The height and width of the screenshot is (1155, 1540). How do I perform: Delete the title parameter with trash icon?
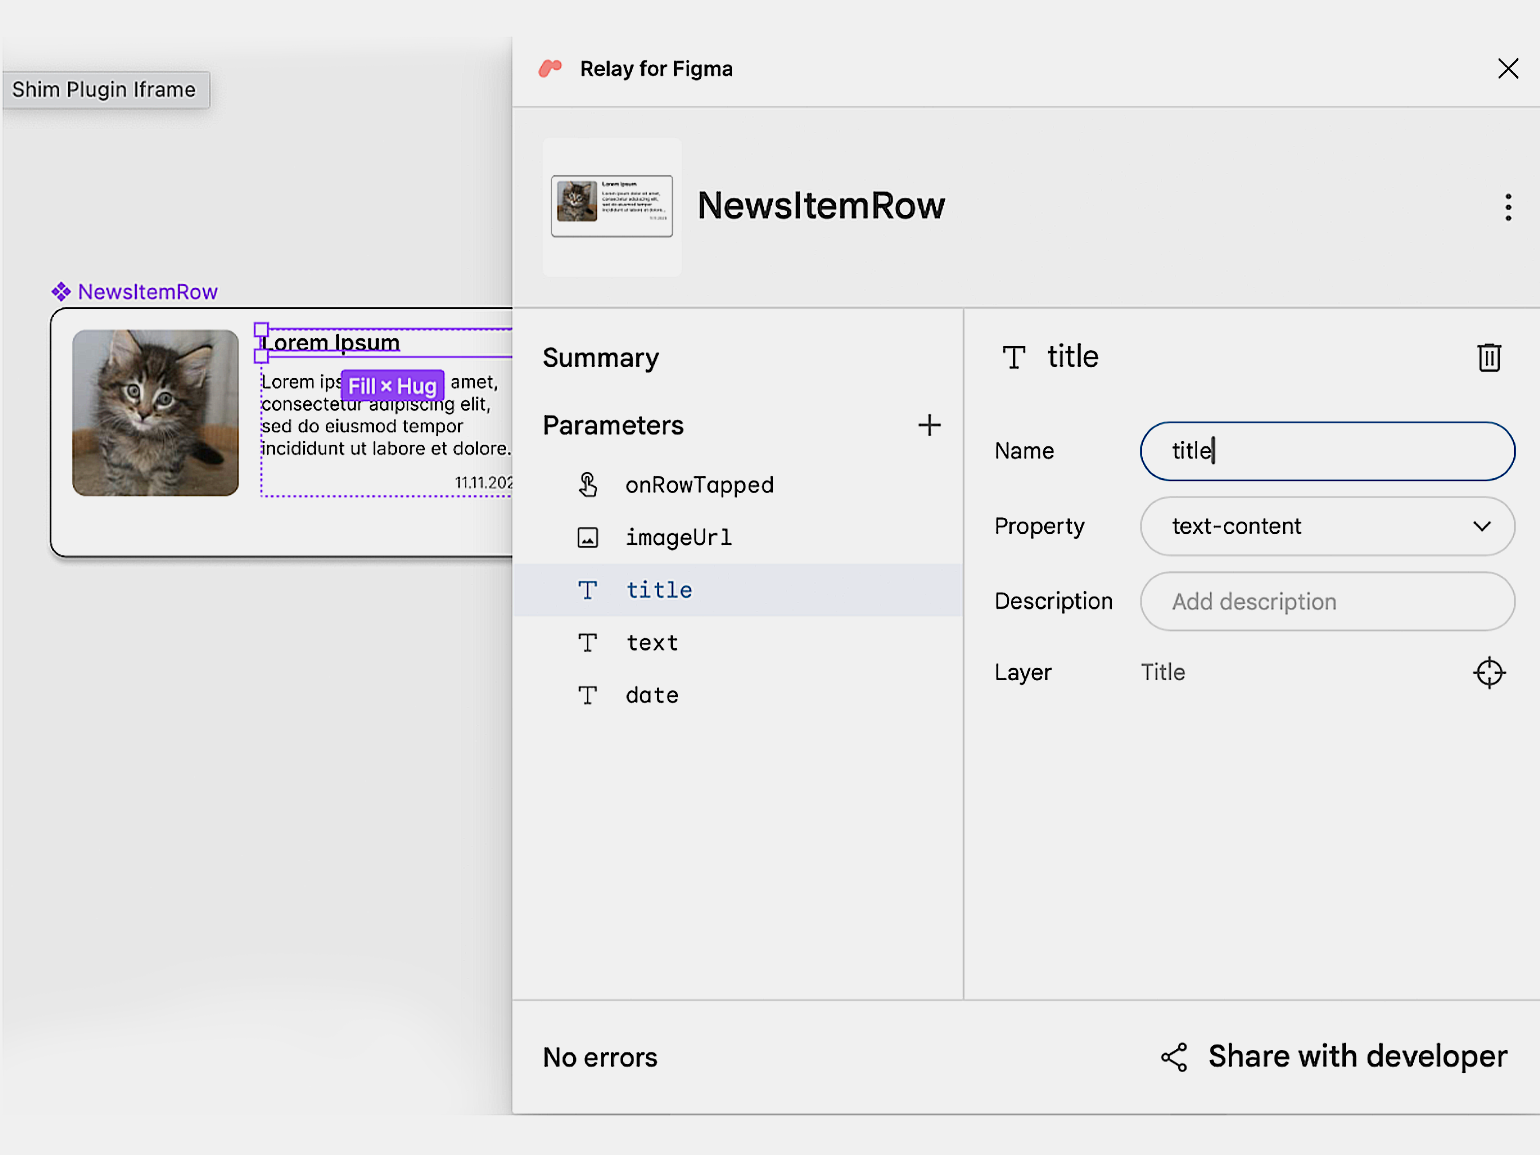tap(1489, 357)
